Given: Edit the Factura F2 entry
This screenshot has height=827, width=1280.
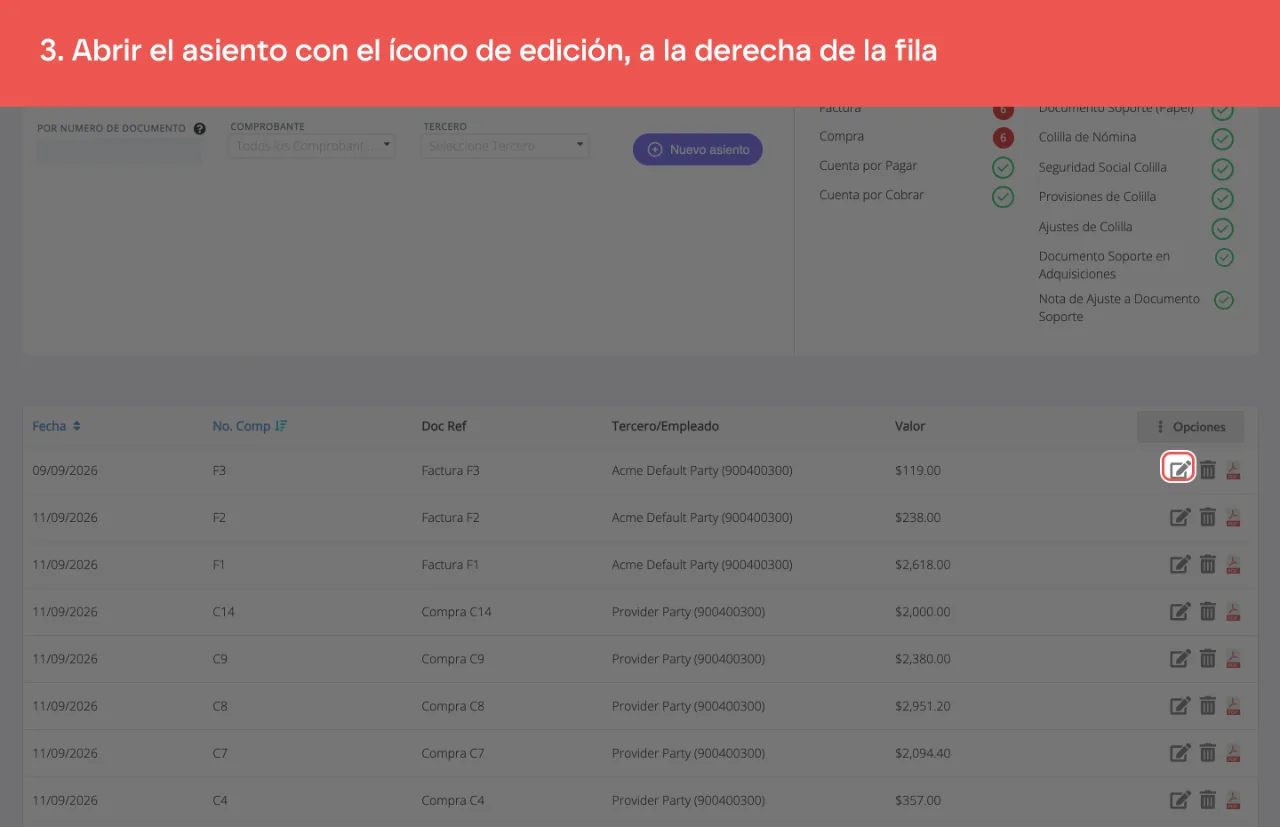Looking at the screenshot, I should tap(1180, 517).
